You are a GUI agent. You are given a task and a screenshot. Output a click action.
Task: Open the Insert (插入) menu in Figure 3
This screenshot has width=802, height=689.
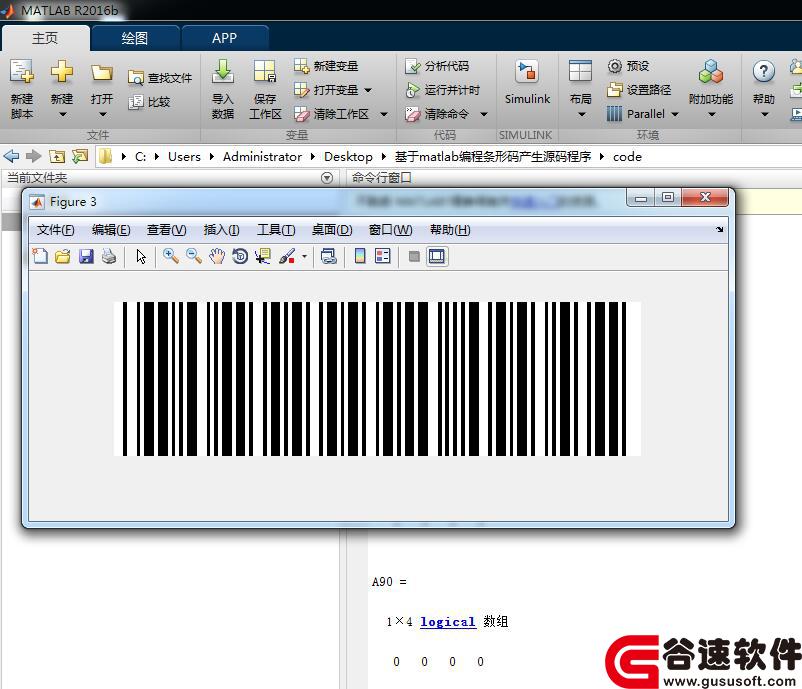click(221, 230)
